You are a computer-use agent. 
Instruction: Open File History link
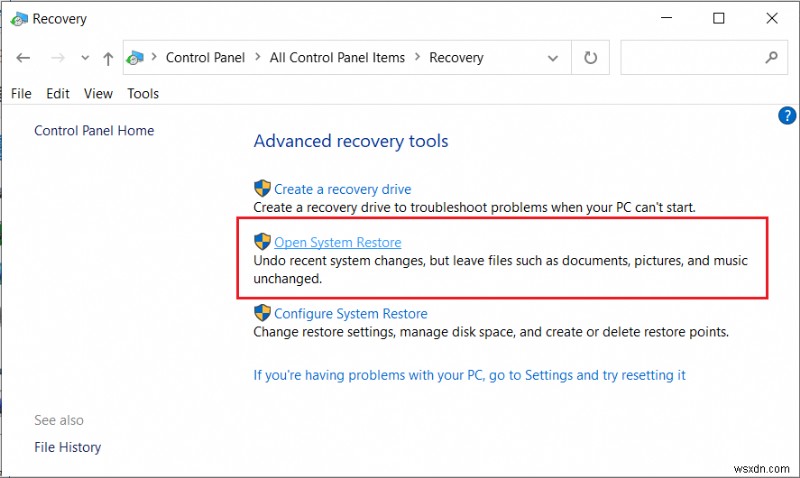click(67, 447)
